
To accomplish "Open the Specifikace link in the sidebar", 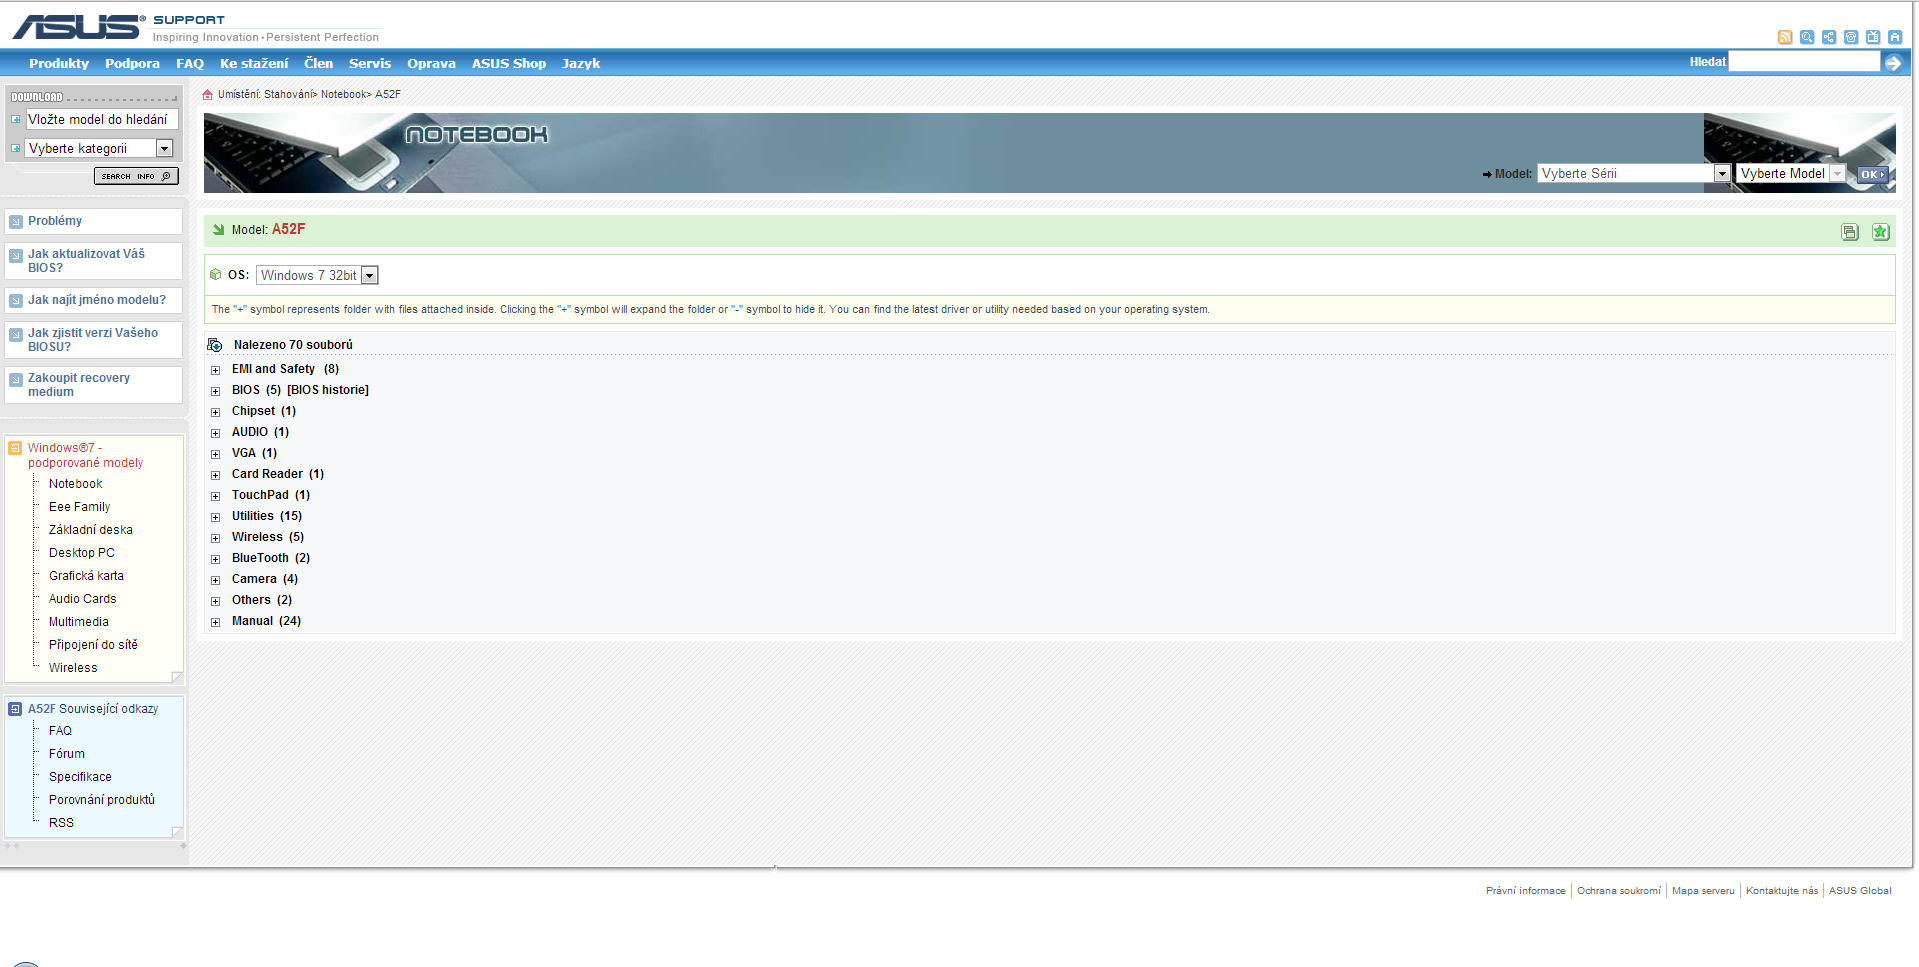I will point(80,777).
